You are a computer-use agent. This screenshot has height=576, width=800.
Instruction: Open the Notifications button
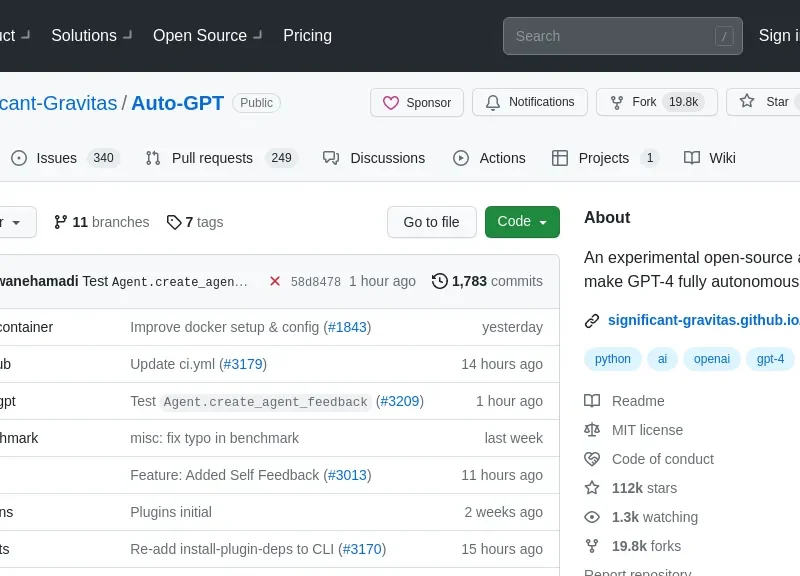(530, 103)
